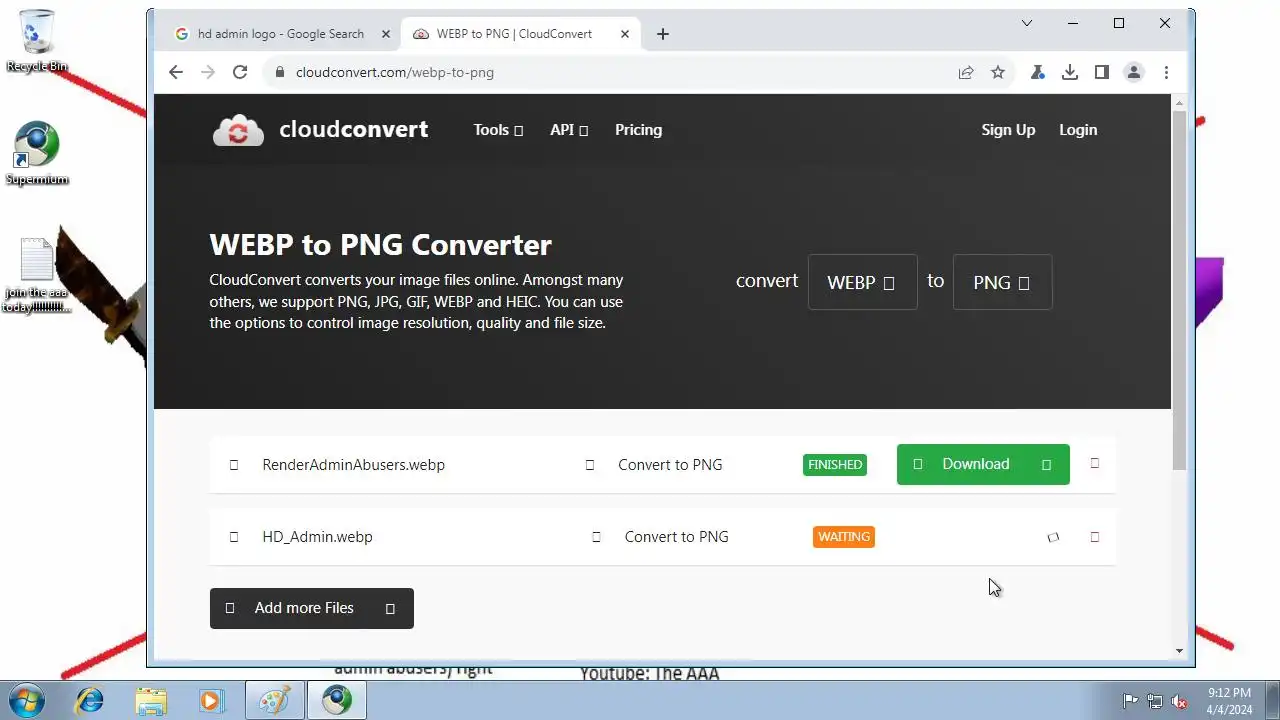Screen dimensions: 1280x720
Task: Open the API dropdown menu
Action: [569, 130]
